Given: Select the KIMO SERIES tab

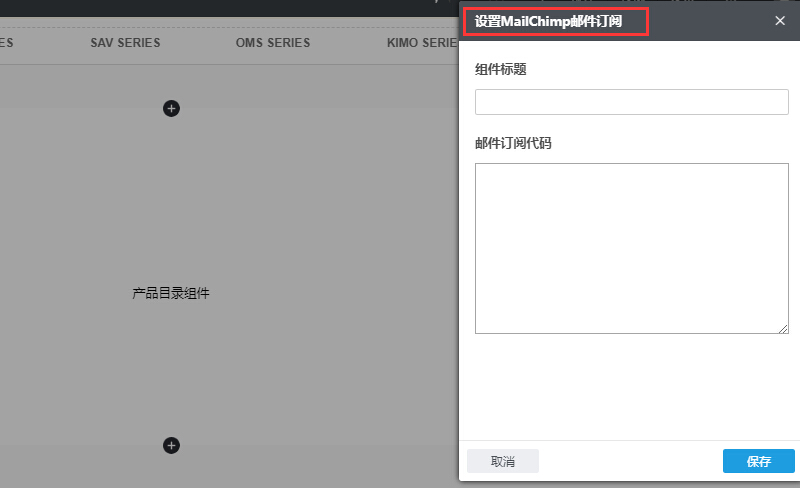Looking at the screenshot, I should point(422,43).
